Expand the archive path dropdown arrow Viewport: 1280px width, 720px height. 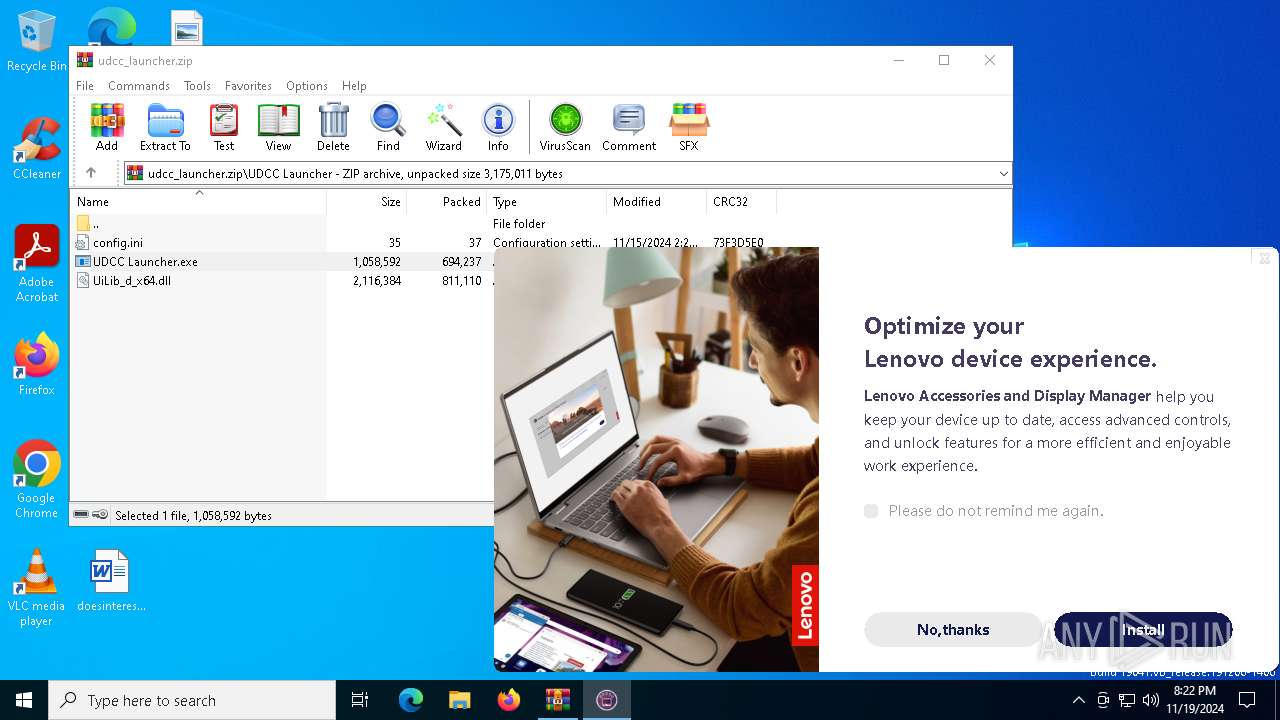click(1003, 174)
